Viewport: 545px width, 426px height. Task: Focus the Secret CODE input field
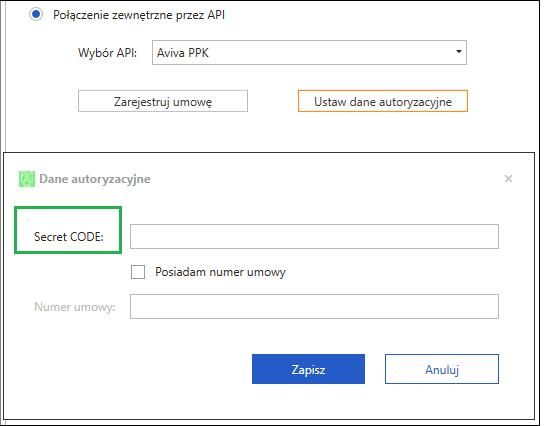pyautogui.click(x=314, y=237)
